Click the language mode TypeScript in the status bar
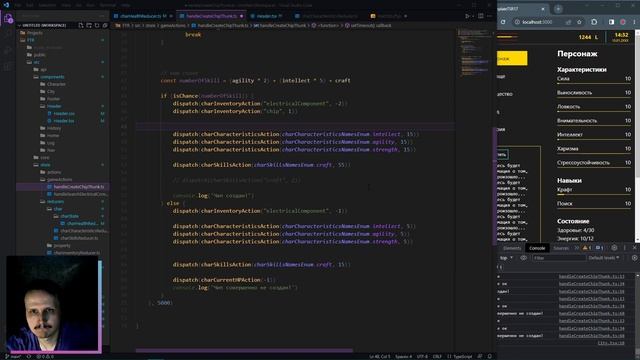The image size is (640, 360). (x=462, y=356)
